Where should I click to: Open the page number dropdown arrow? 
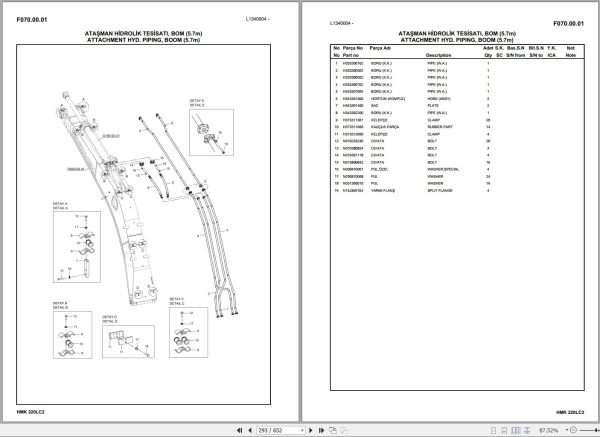[302, 430]
